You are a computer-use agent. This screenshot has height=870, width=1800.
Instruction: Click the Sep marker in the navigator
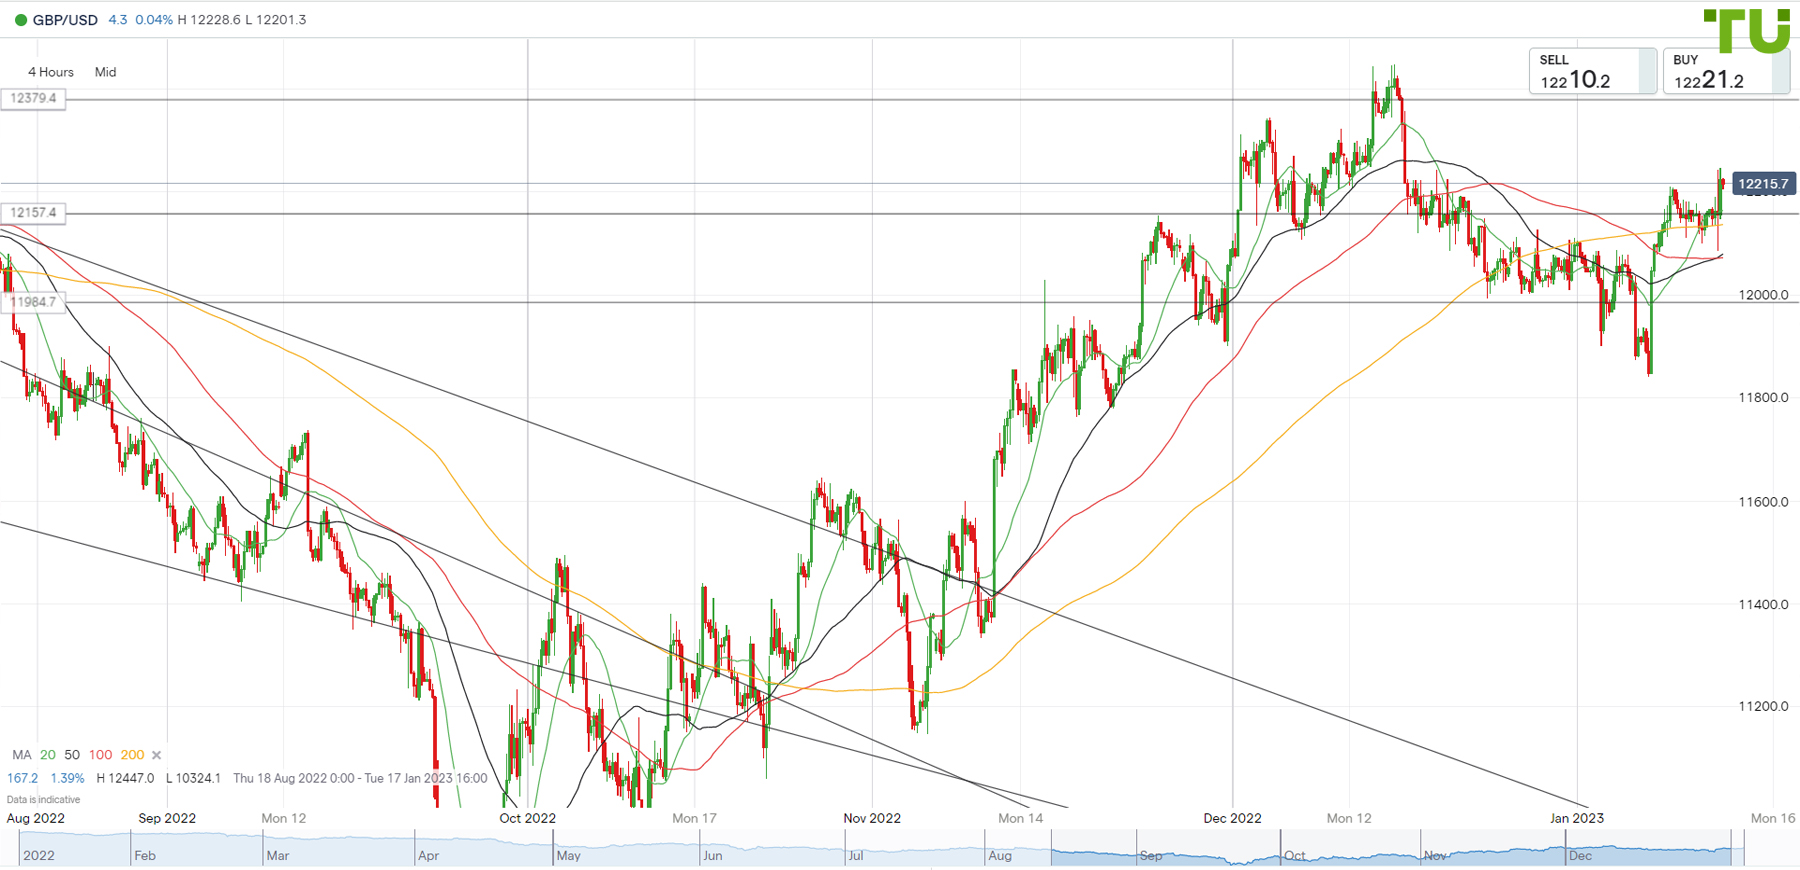click(1151, 856)
